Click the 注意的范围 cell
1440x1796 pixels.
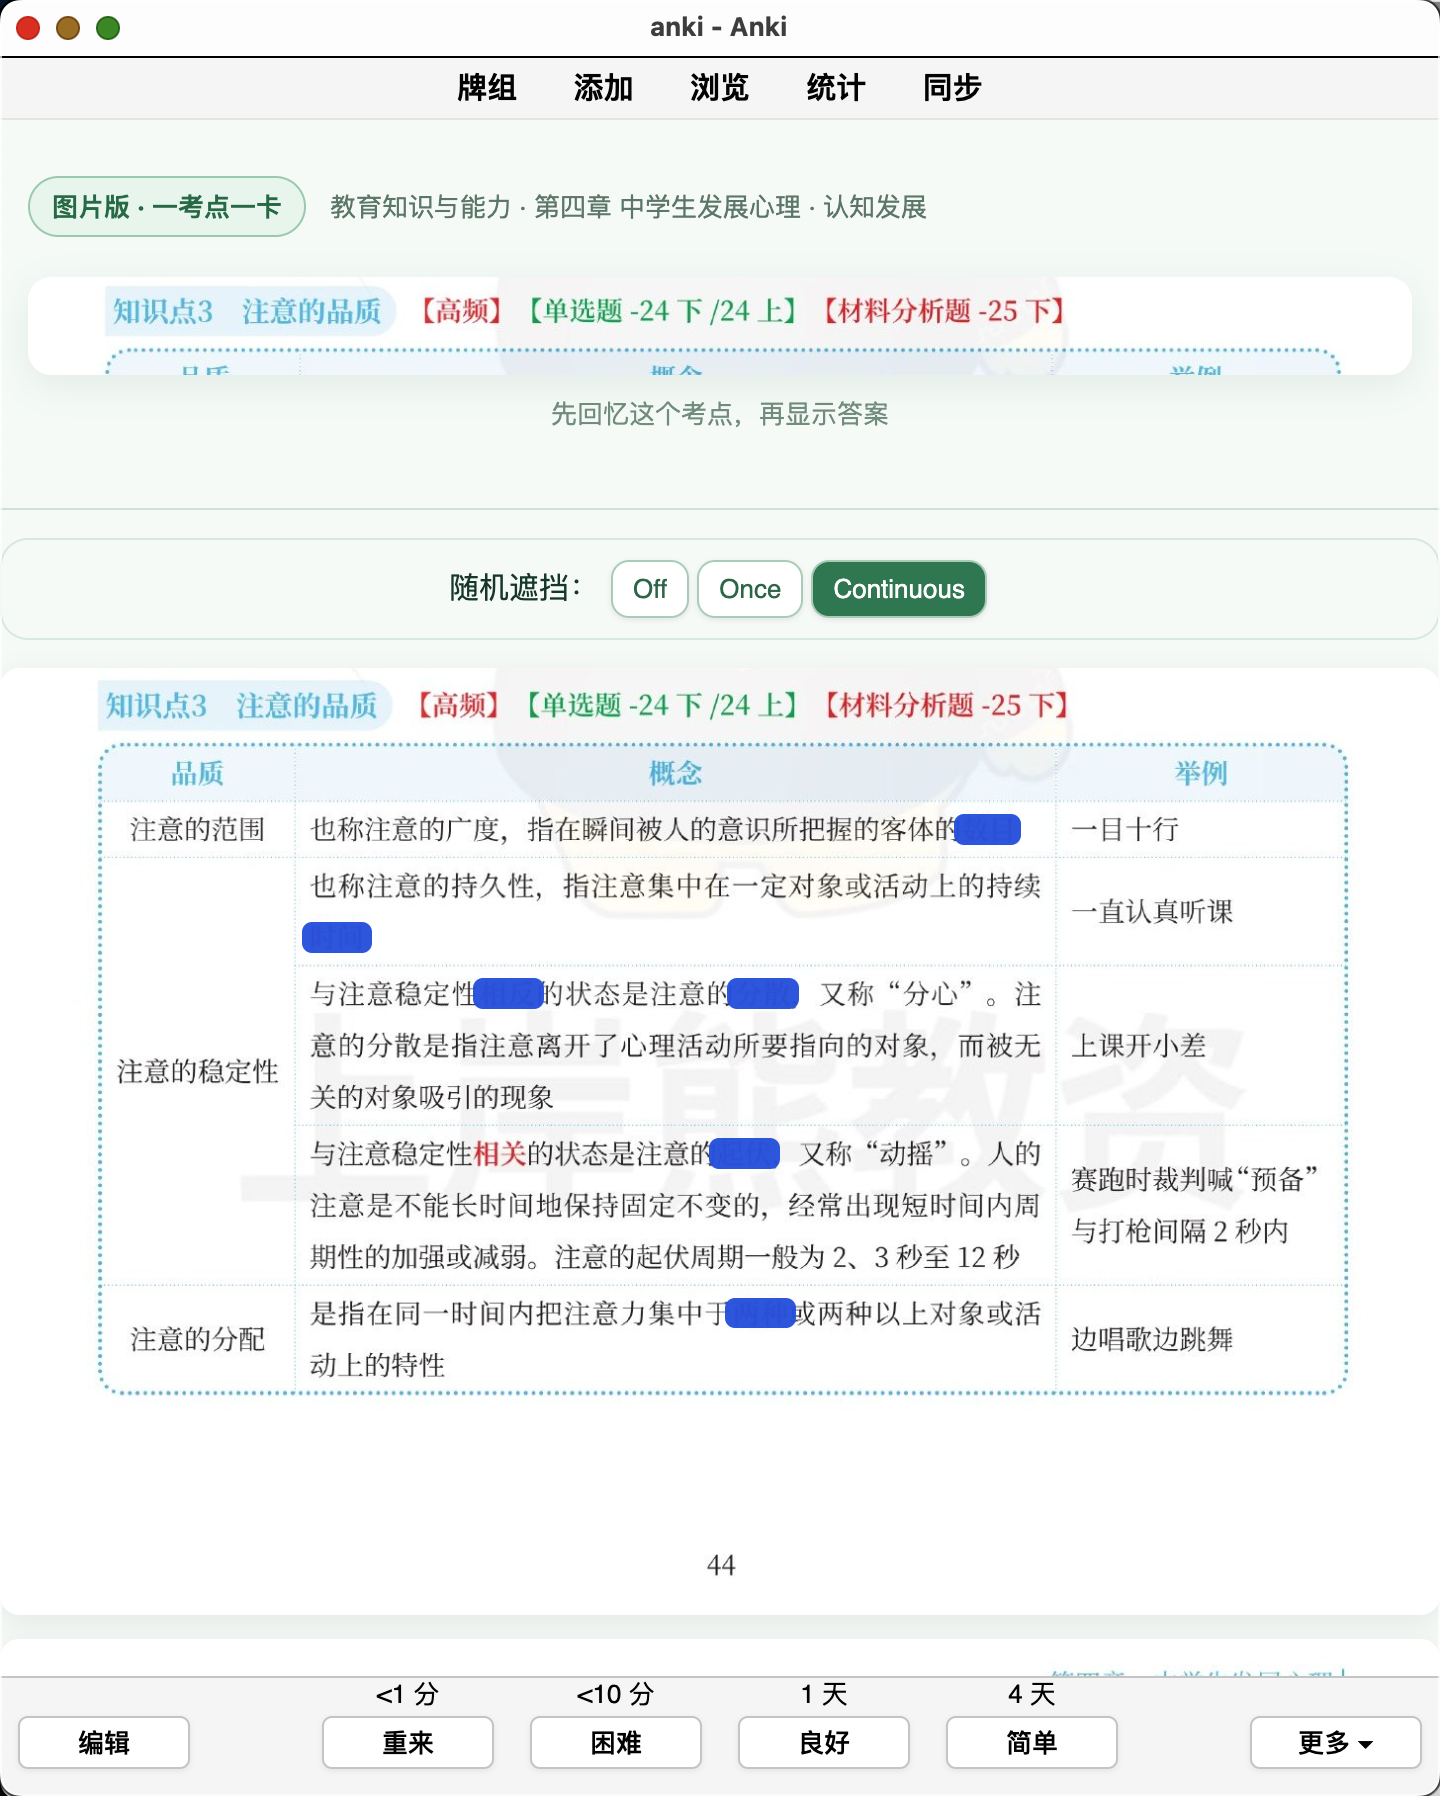pyautogui.click(x=198, y=829)
